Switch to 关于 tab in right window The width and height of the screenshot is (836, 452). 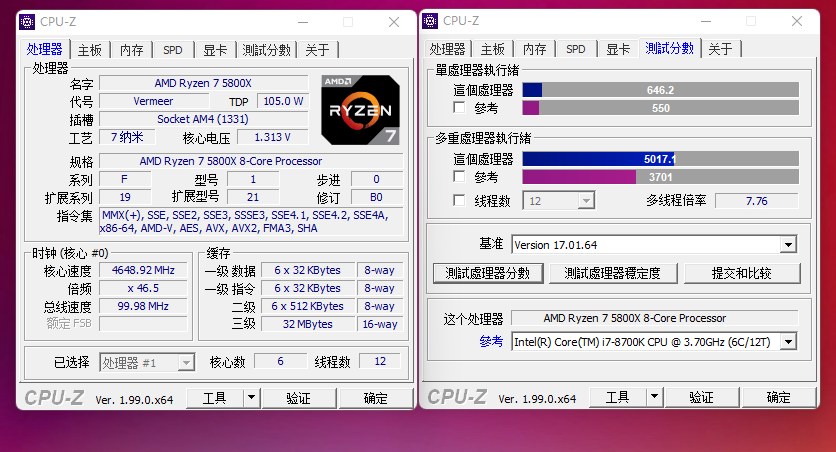click(720, 49)
